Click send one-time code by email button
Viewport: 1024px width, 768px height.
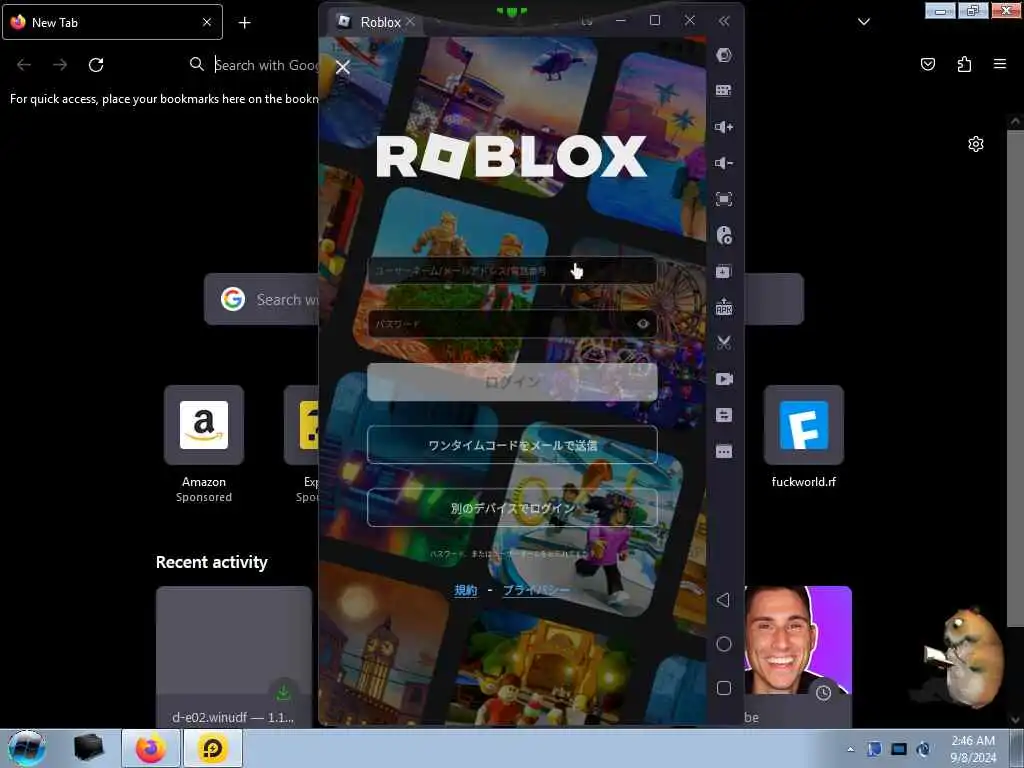512,445
